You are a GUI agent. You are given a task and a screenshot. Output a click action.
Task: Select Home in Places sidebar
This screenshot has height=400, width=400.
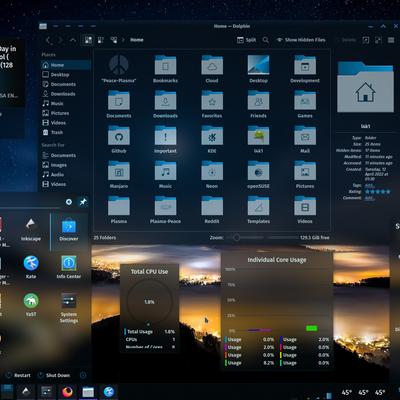66,65
